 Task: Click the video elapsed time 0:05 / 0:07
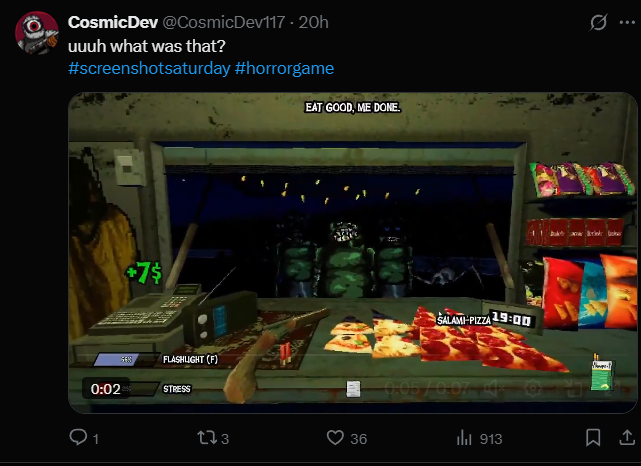pos(427,388)
